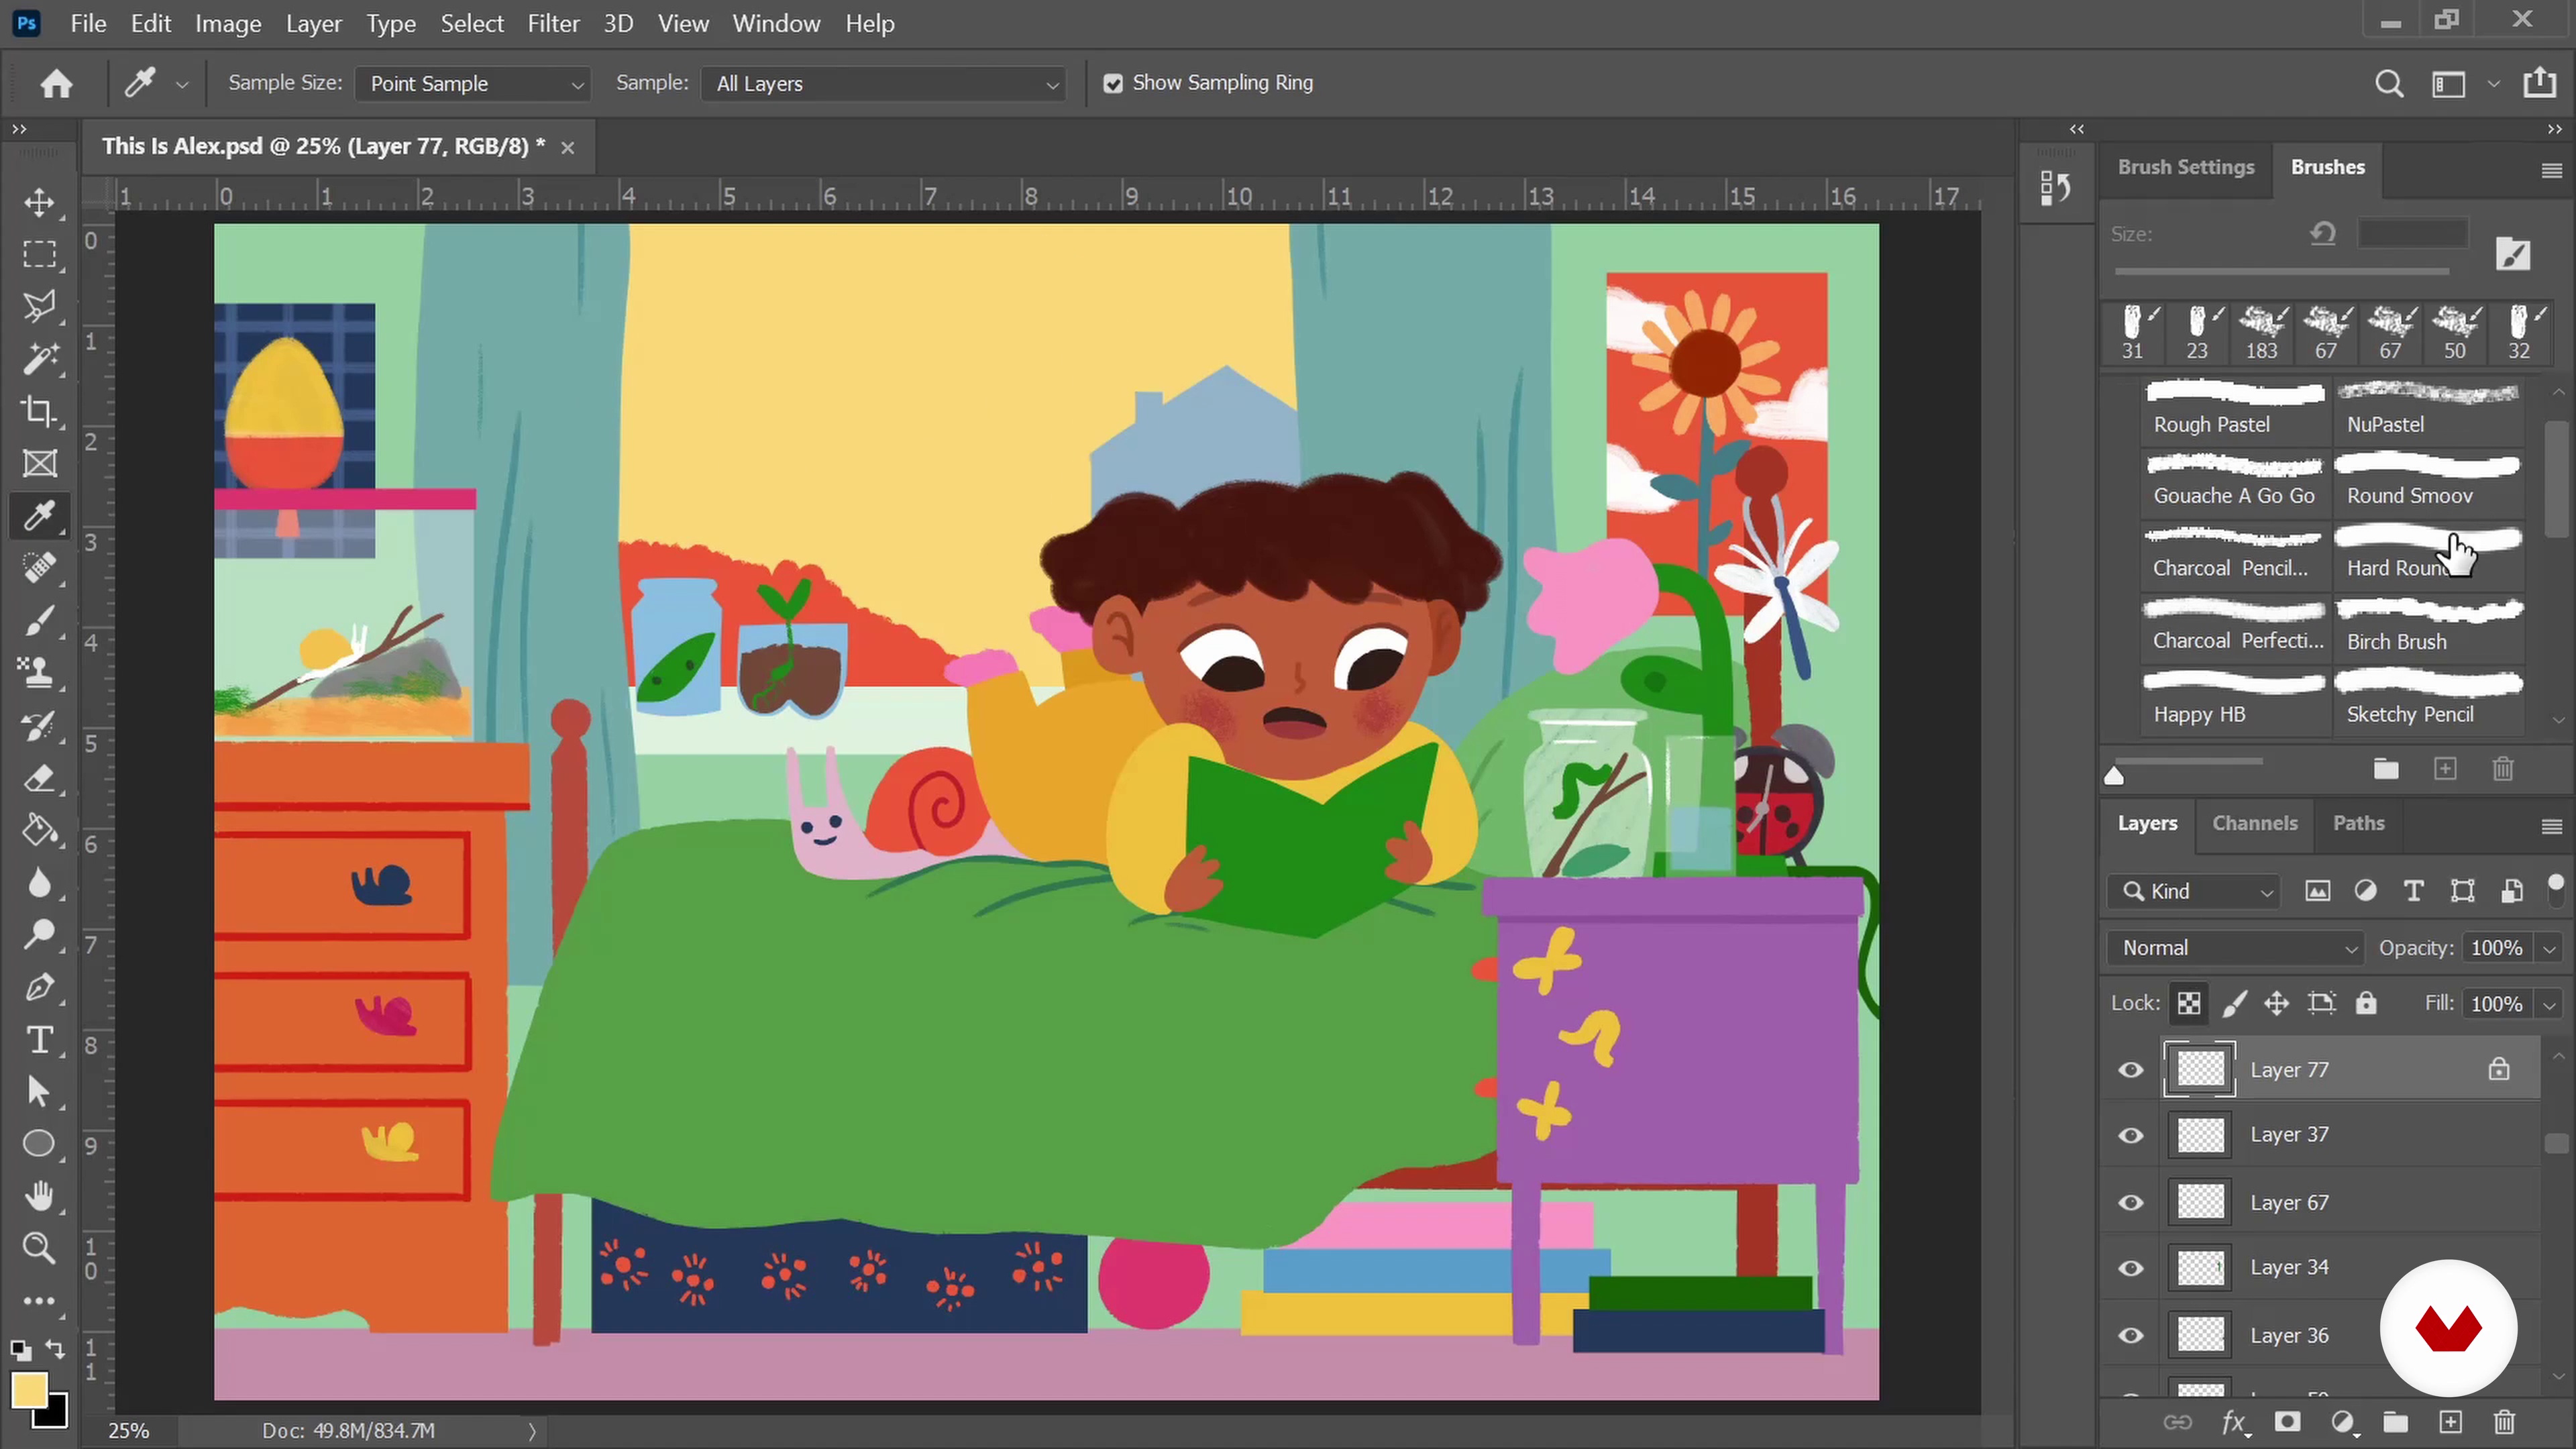This screenshot has width=2576, height=1449.
Task: Select the Clone Stamp tool
Action: tap(39, 672)
